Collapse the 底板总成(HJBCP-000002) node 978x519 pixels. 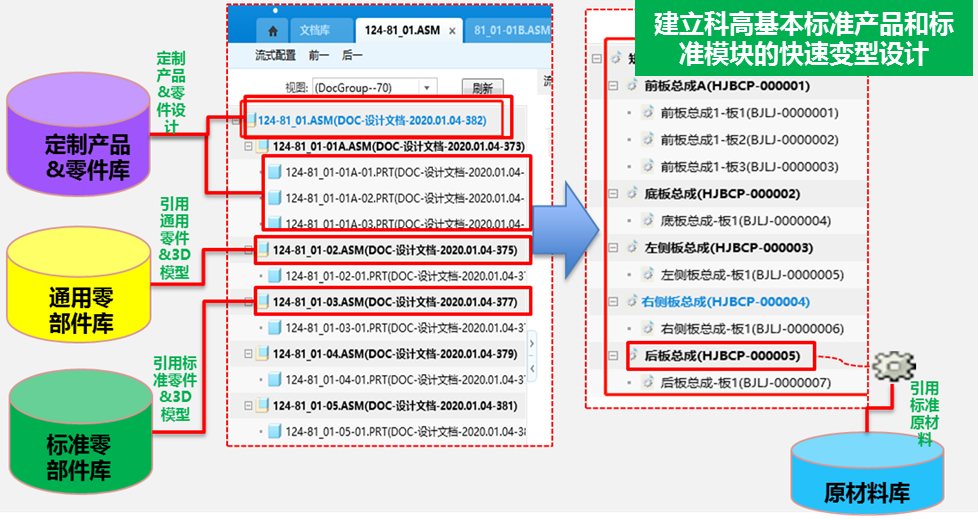(x=613, y=193)
